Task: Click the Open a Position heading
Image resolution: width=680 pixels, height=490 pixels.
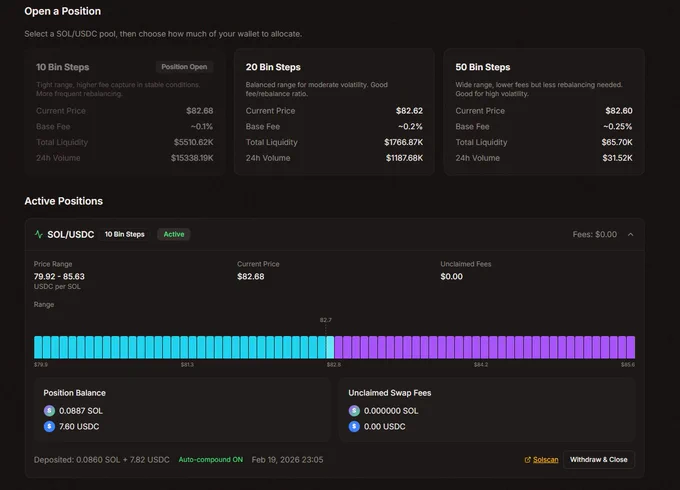Action: point(62,11)
